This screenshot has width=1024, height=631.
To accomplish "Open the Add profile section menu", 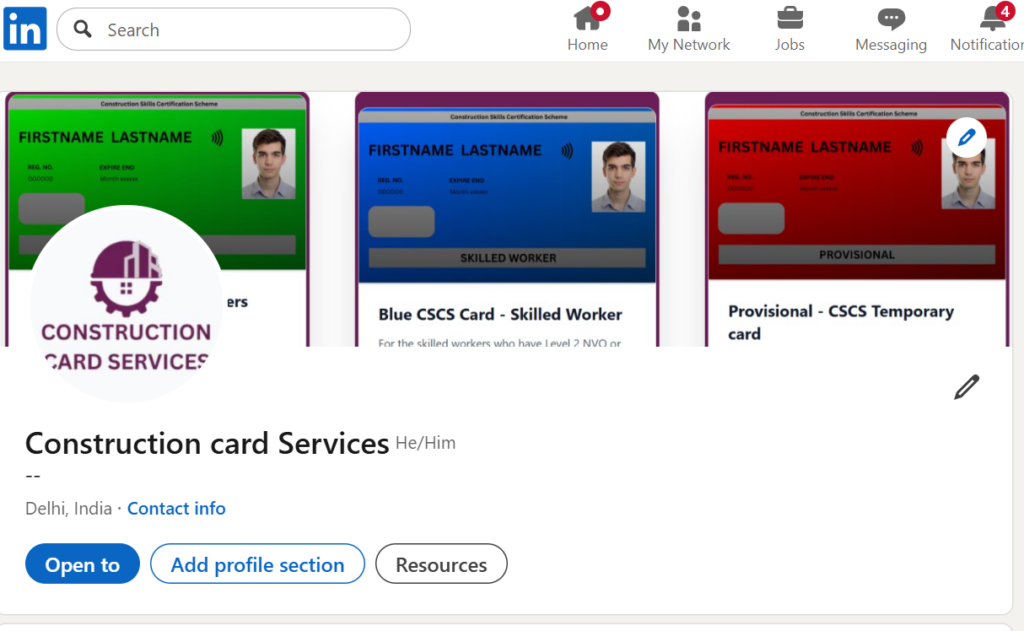I will click(x=257, y=564).
